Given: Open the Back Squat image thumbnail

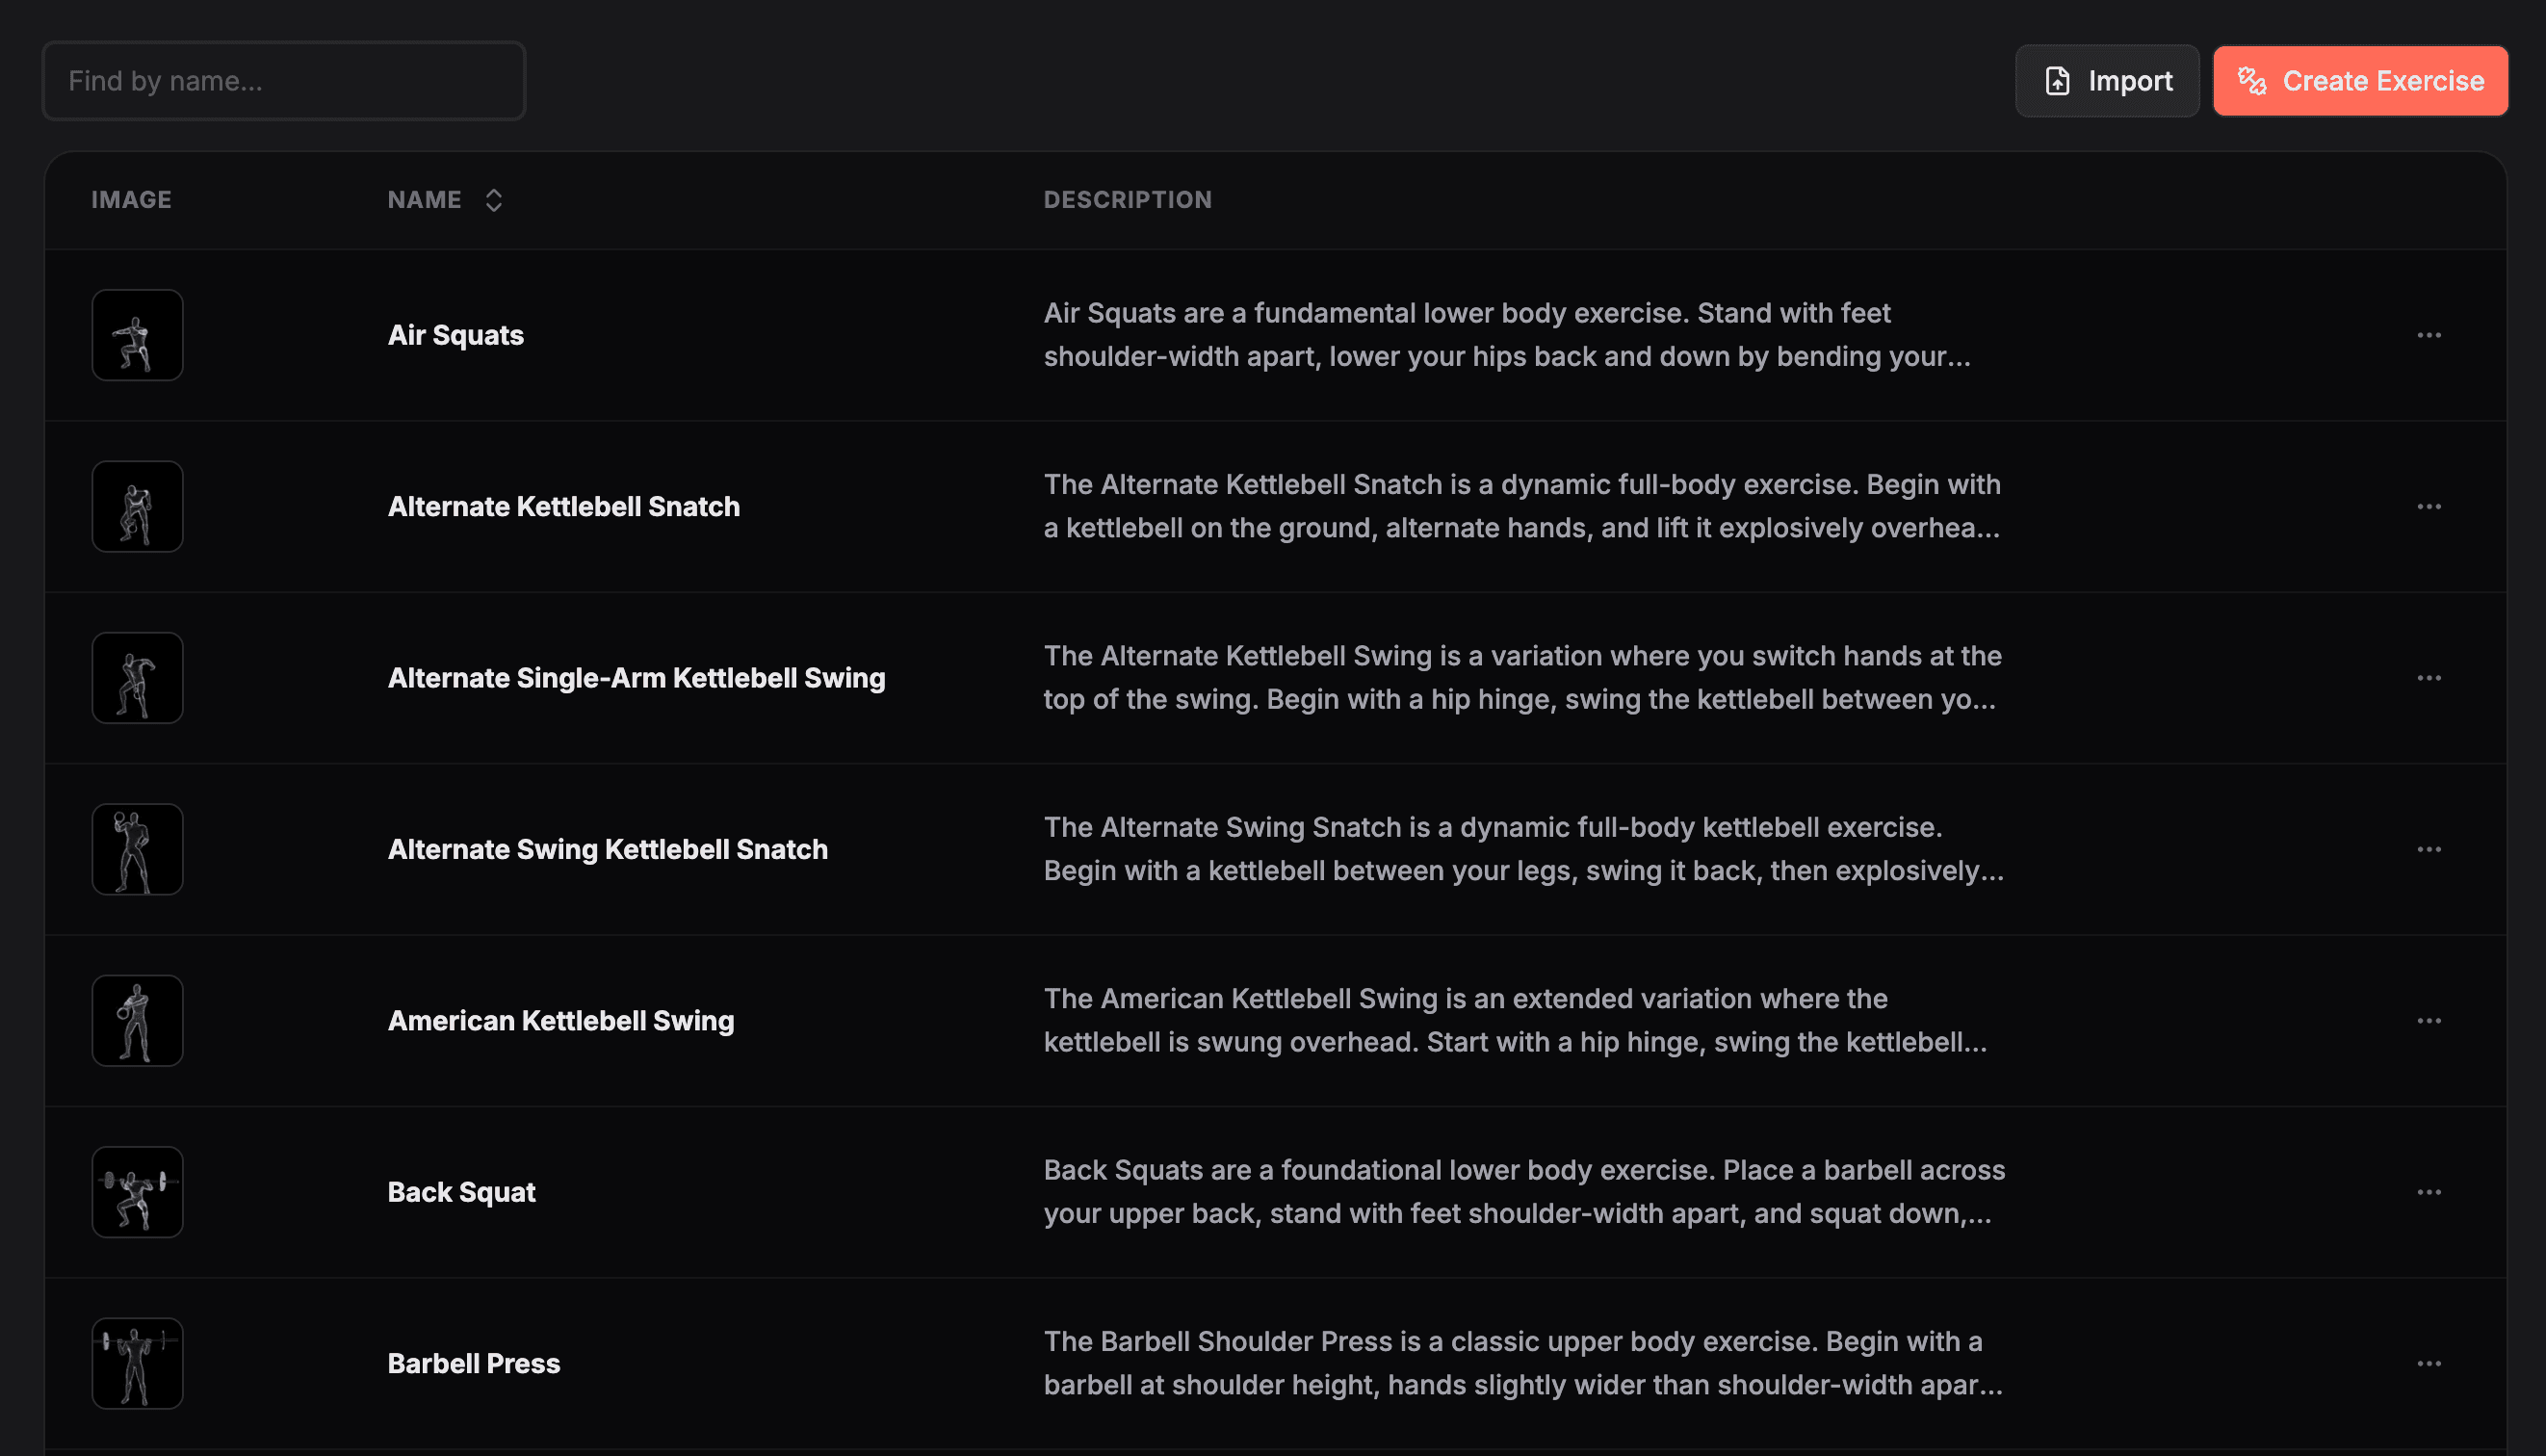Looking at the screenshot, I should tap(137, 1192).
